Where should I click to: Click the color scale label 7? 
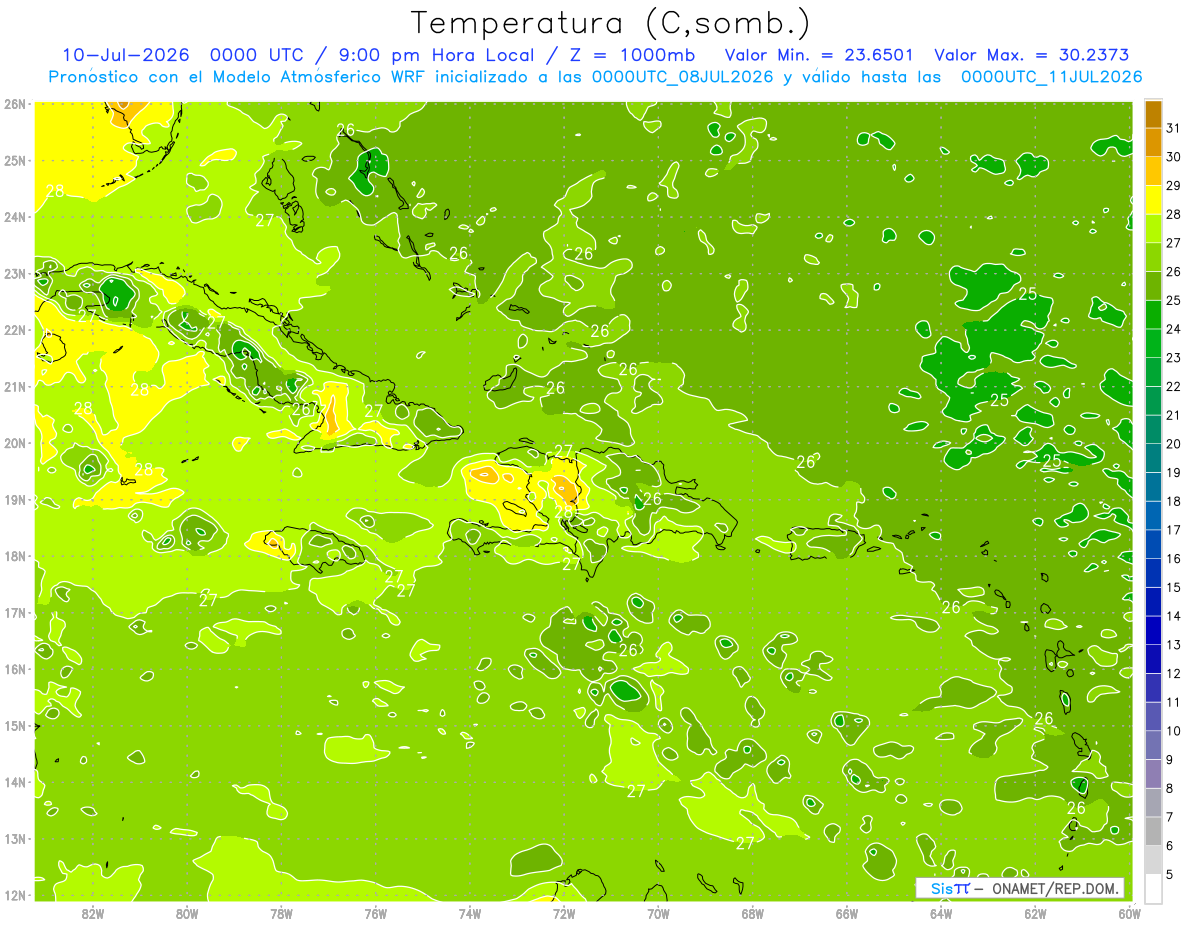[1170, 817]
